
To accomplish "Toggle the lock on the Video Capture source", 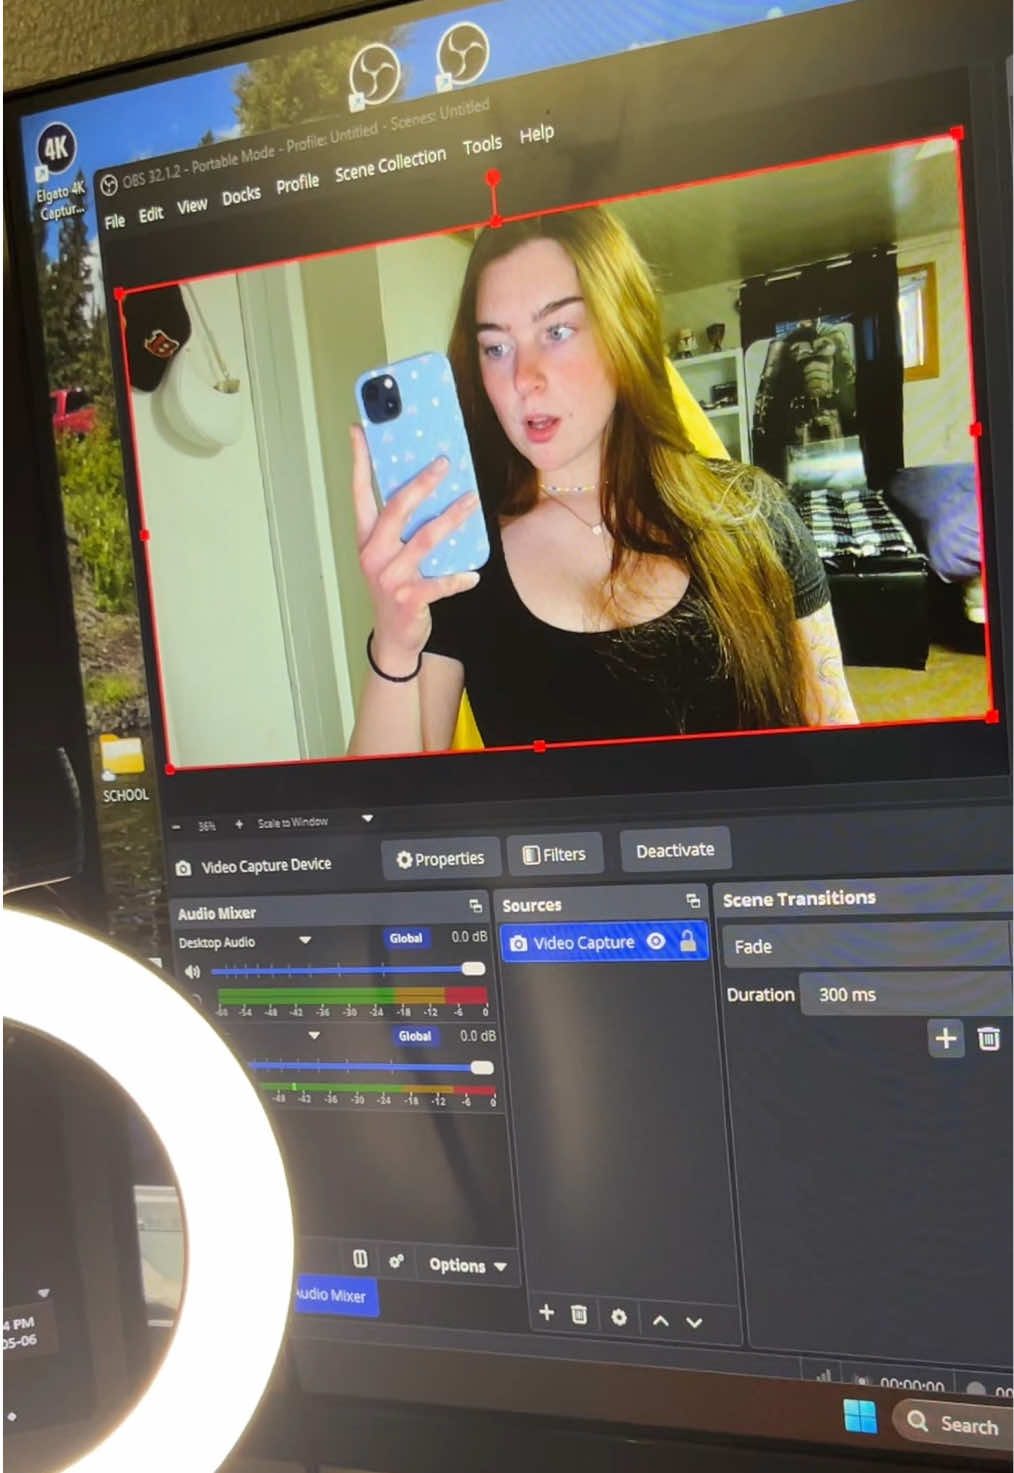I will tap(688, 940).
